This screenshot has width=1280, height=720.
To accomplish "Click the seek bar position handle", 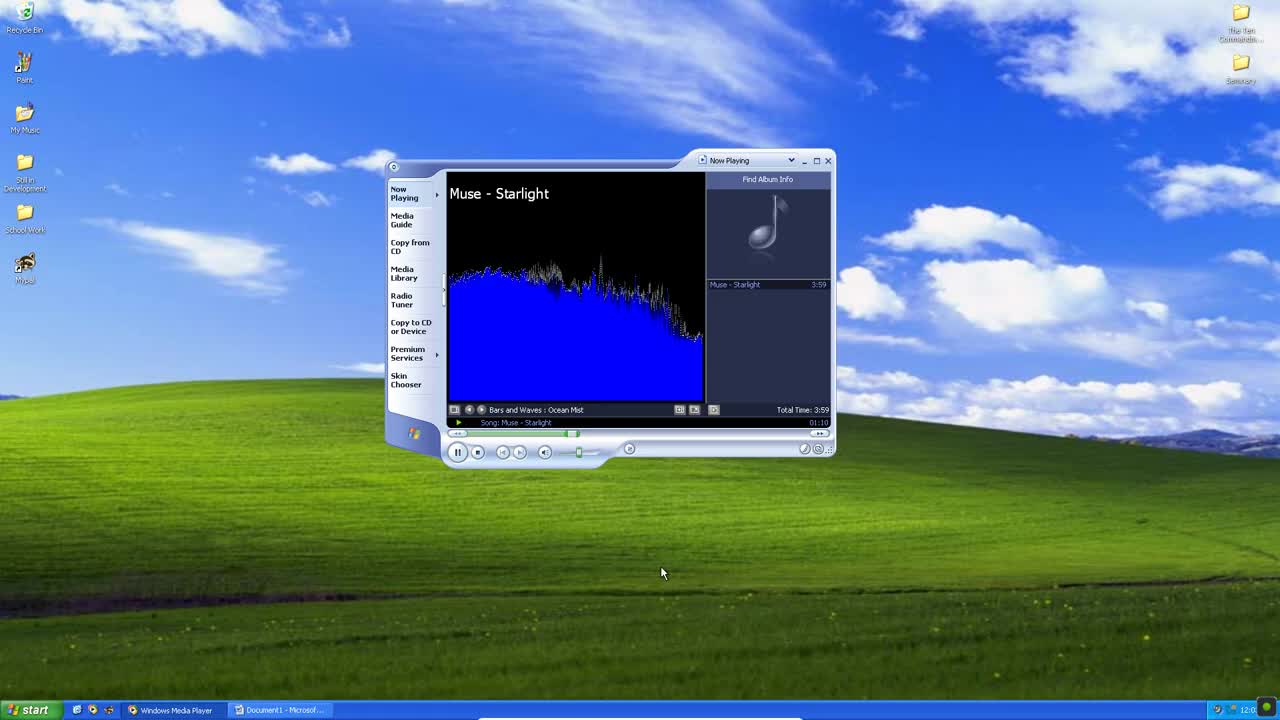I will click(572, 433).
